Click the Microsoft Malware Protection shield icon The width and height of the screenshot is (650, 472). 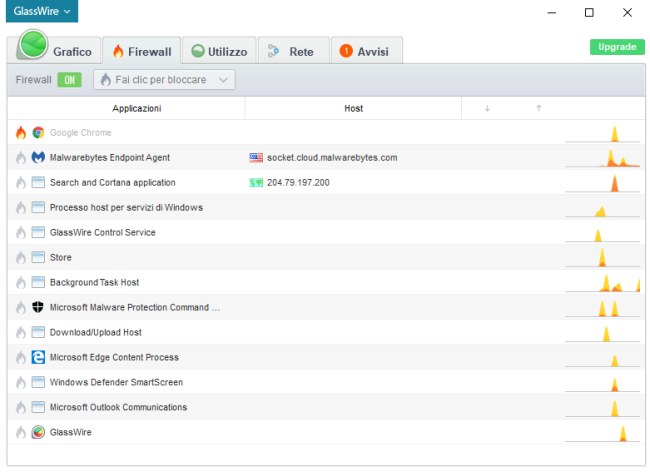[38, 307]
